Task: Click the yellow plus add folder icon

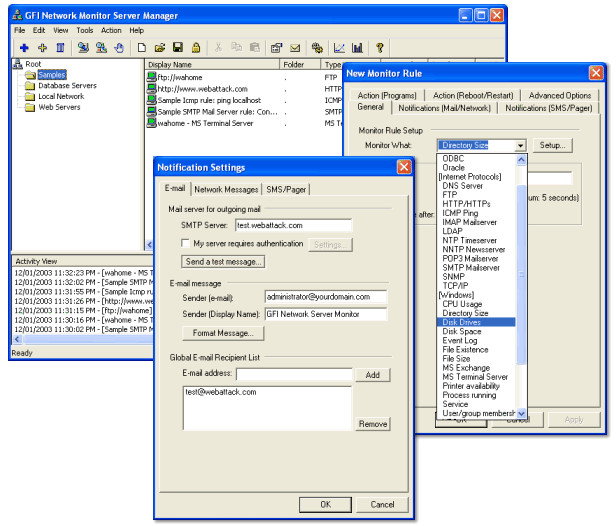Action: [42, 48]
